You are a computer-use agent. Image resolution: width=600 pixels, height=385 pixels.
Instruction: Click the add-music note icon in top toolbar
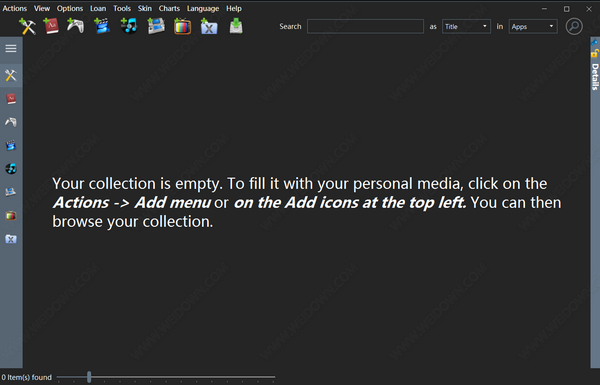(x=129, y=26)
